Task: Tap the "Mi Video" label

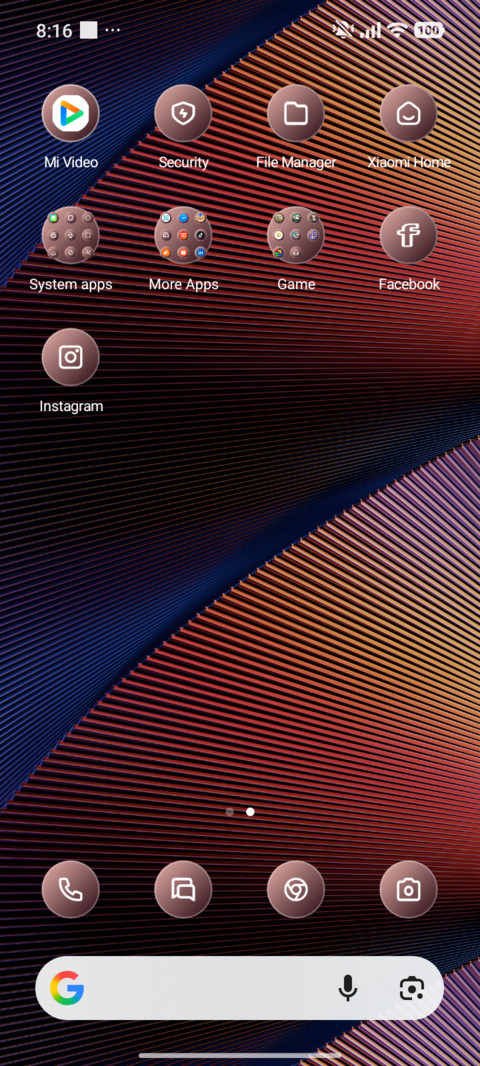Action: [x=71, y=162]
